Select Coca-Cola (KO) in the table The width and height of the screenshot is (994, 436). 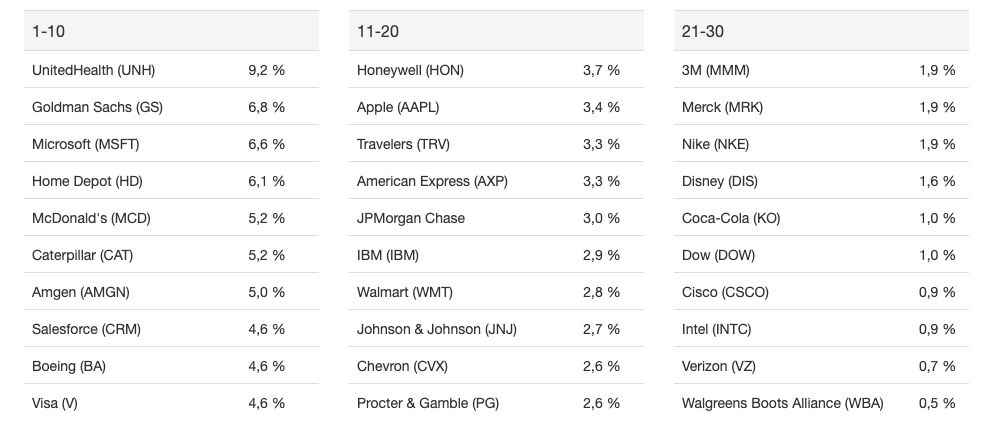point(730,218)
